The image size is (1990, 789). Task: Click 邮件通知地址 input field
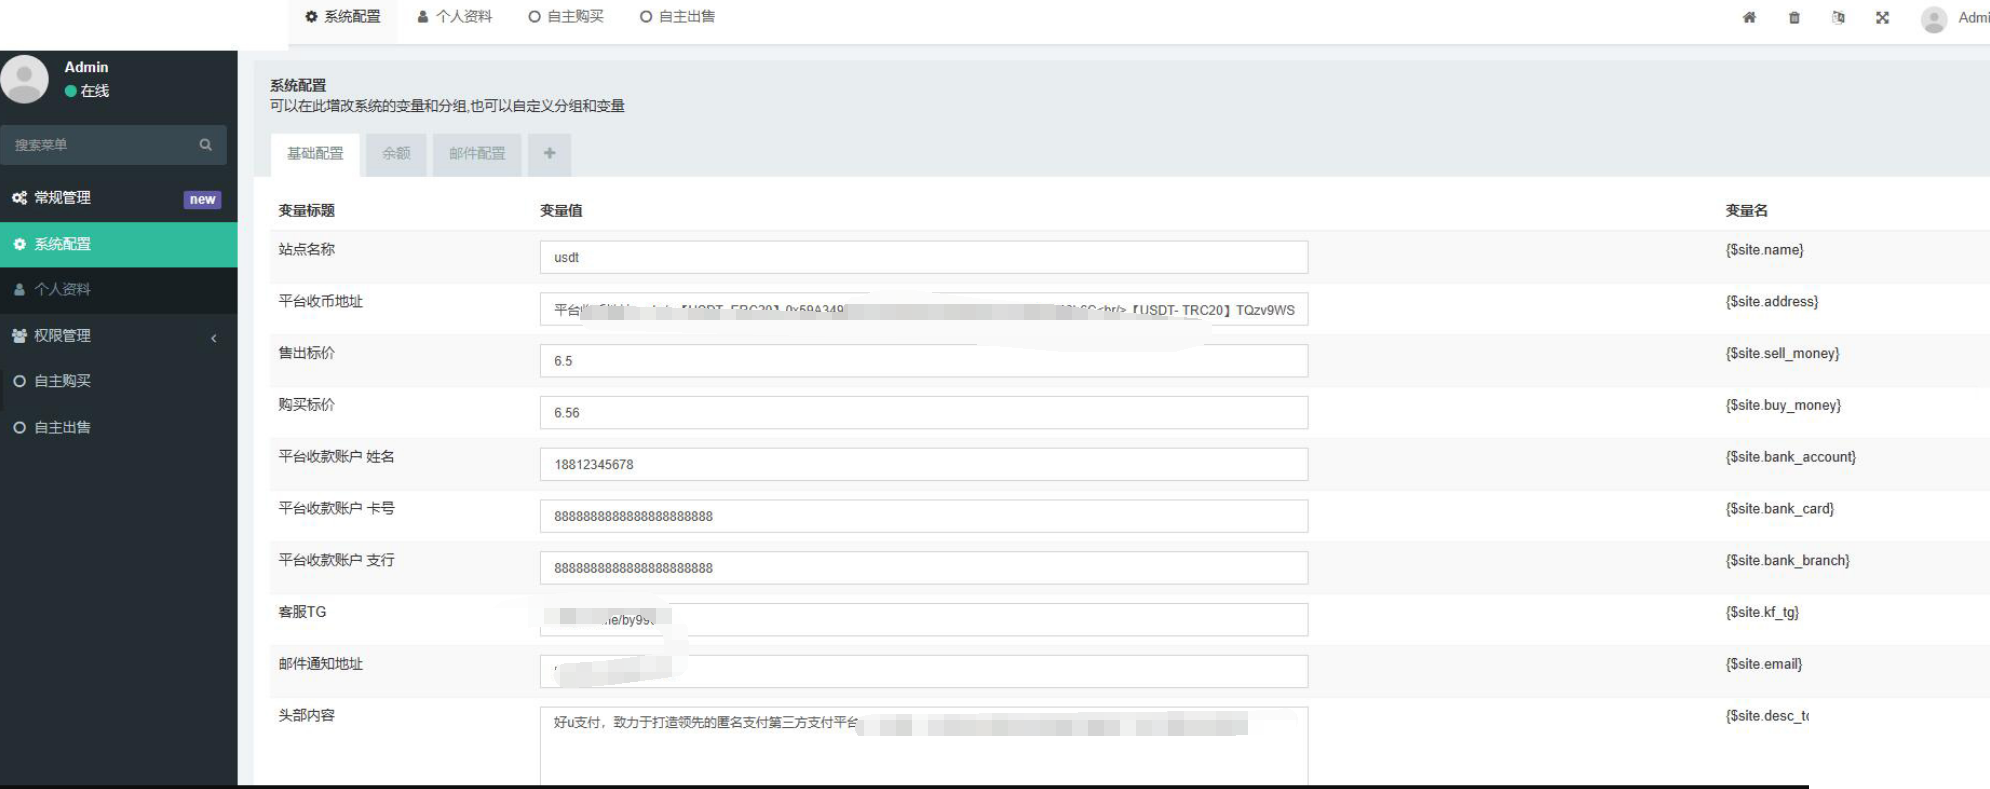924,672
